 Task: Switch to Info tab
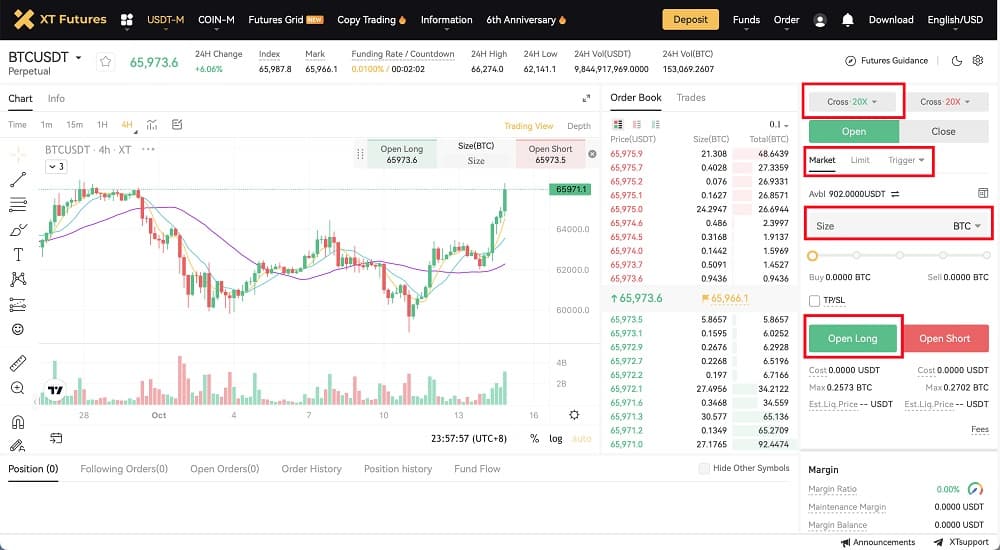(56, 98)
